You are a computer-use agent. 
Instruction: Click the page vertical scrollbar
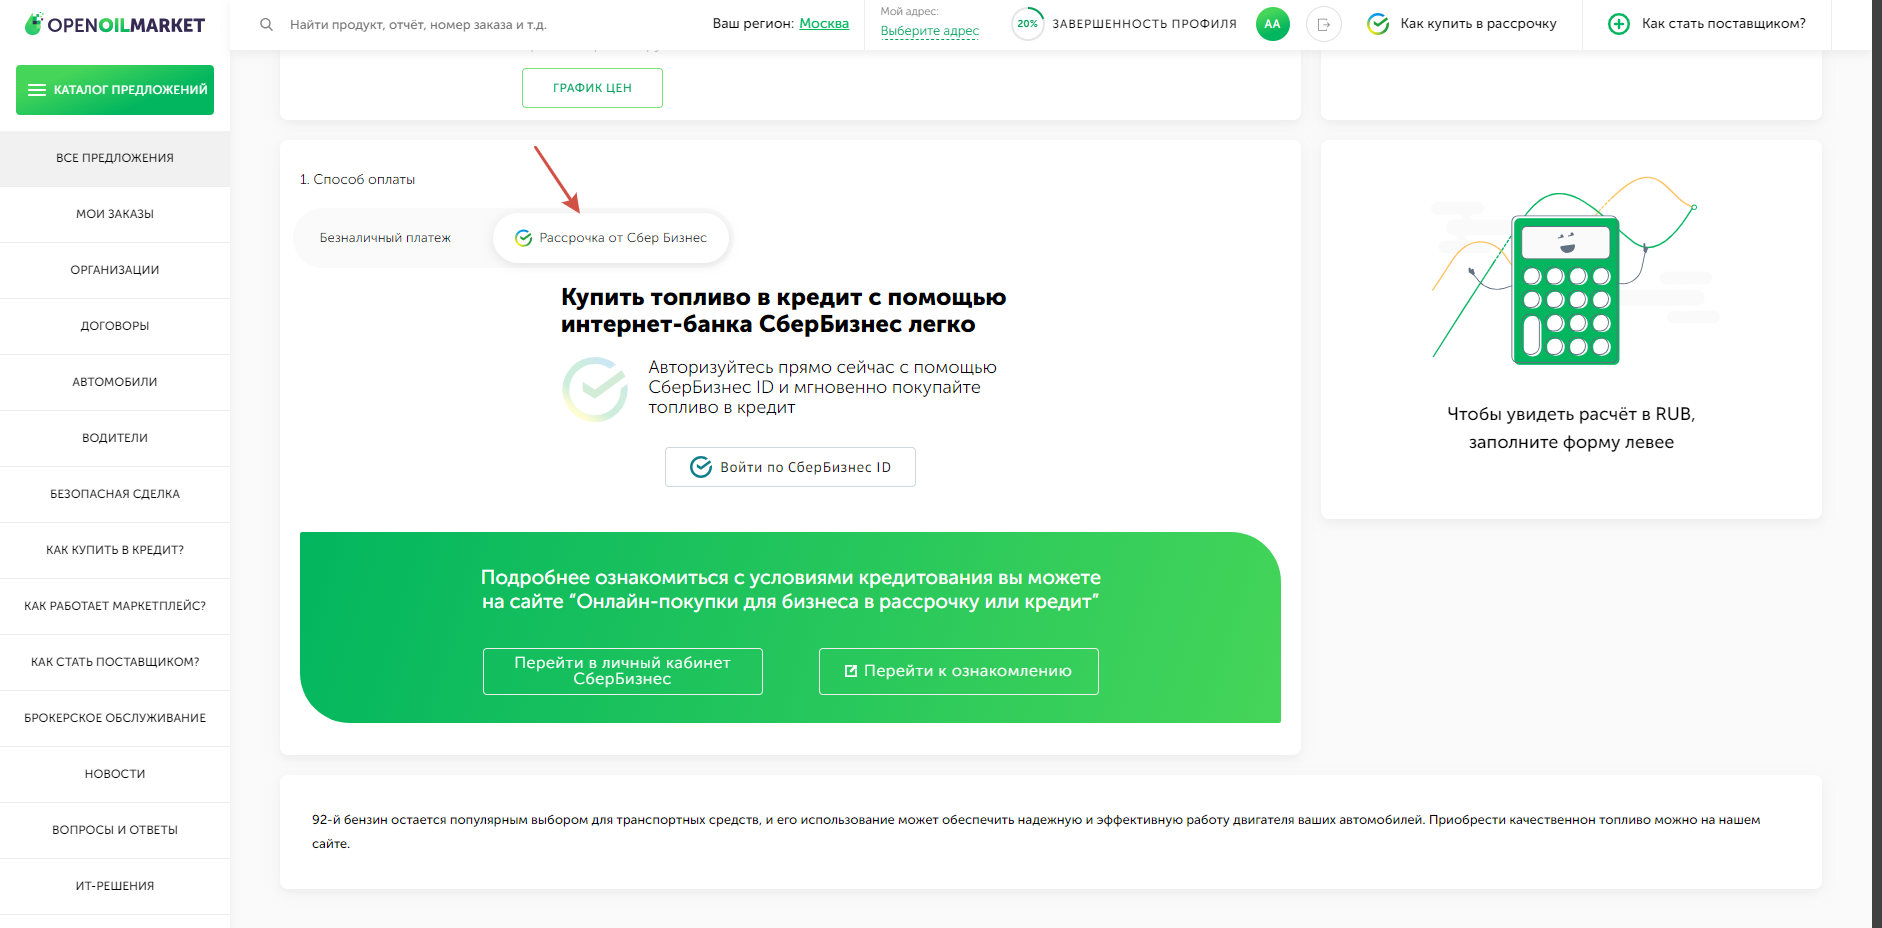1876,464
